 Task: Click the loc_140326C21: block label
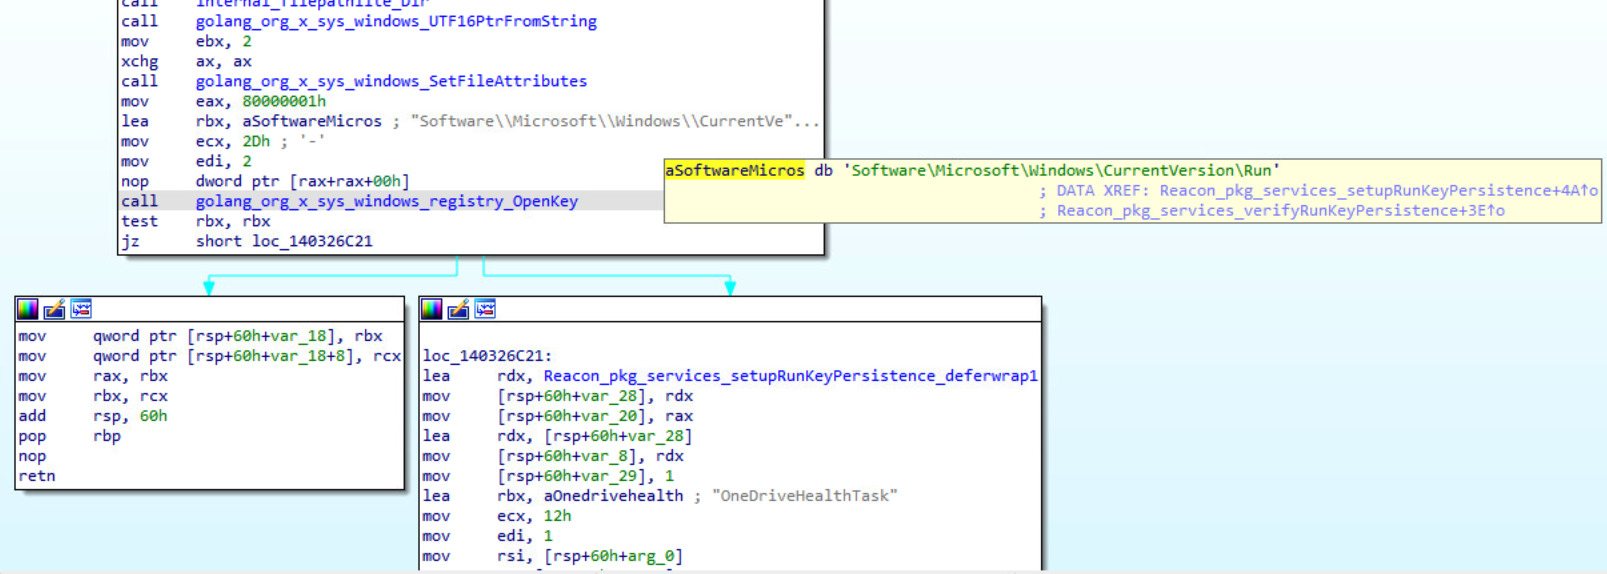(x=487, y=356)
